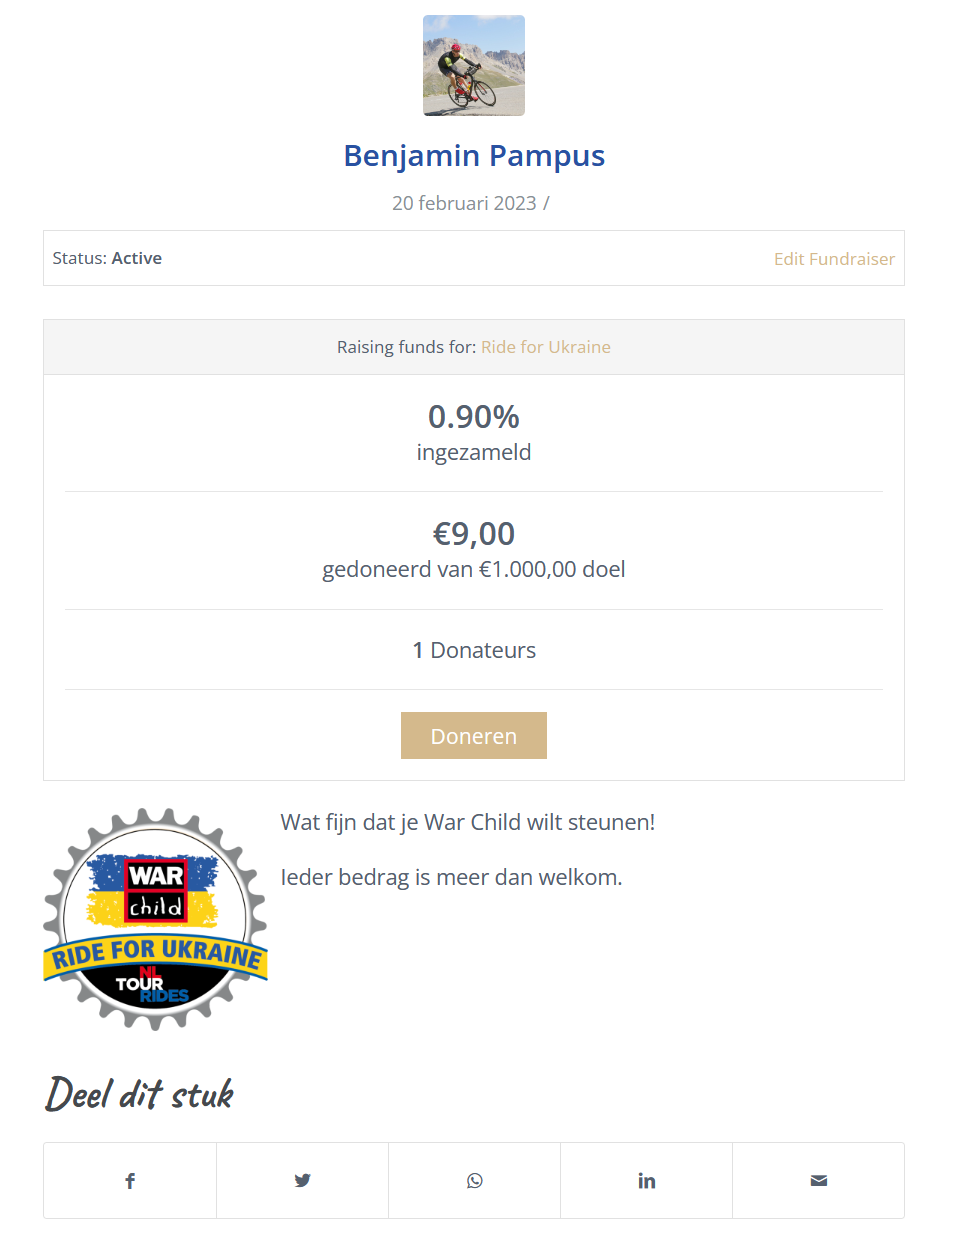Viewport: 954px width, 1243px height.
Task: Click the Deel dit stuk heading
Action: [140, 1095]
